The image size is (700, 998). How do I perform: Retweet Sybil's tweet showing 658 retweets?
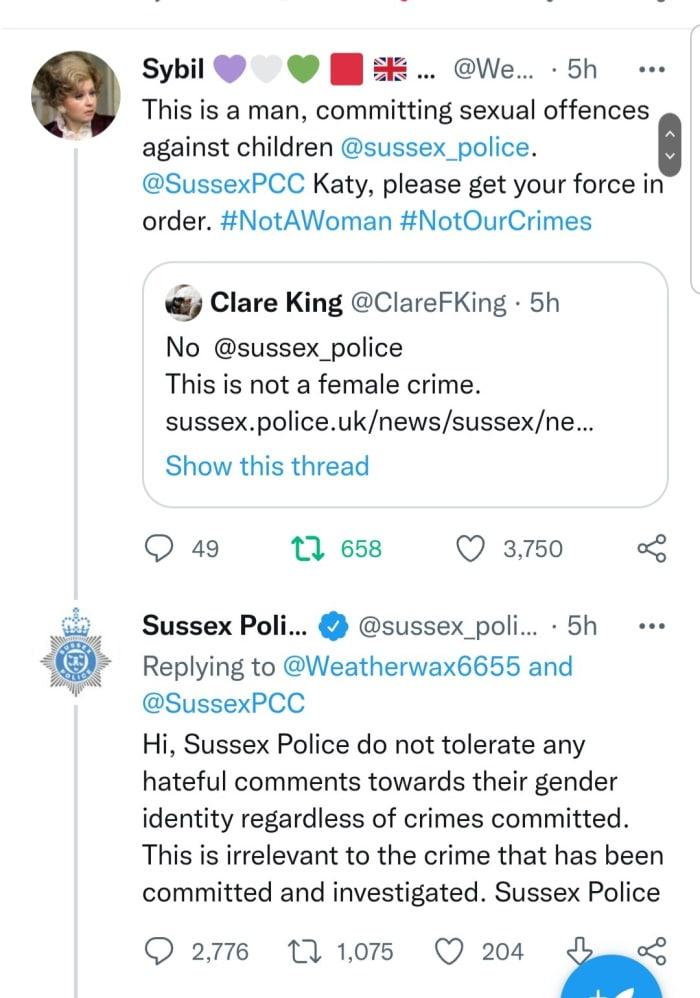[x=307, y=549]
